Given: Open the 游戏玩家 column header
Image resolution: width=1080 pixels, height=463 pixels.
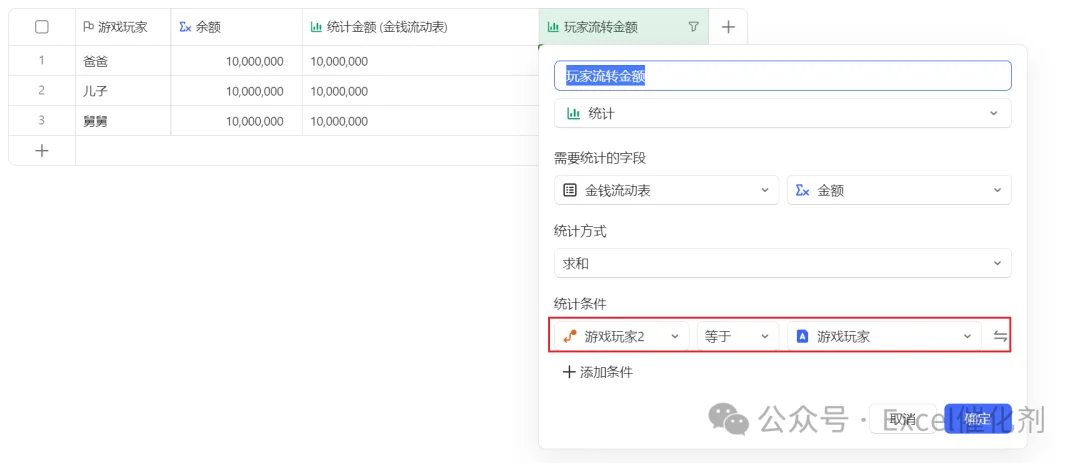Looking at the screenshot, I should coord(123,27).
